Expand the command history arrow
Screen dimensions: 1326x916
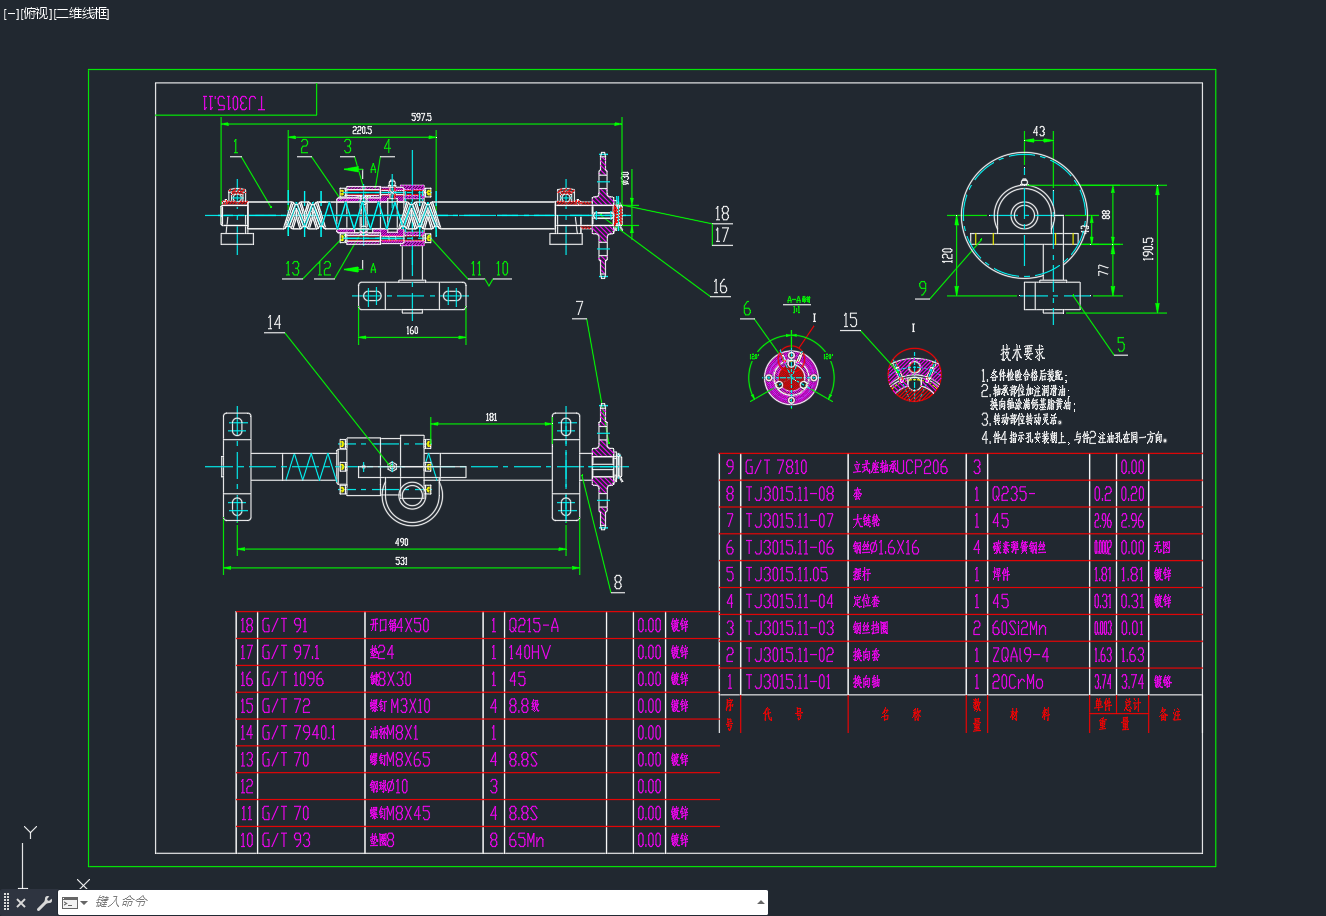point(759,902)
